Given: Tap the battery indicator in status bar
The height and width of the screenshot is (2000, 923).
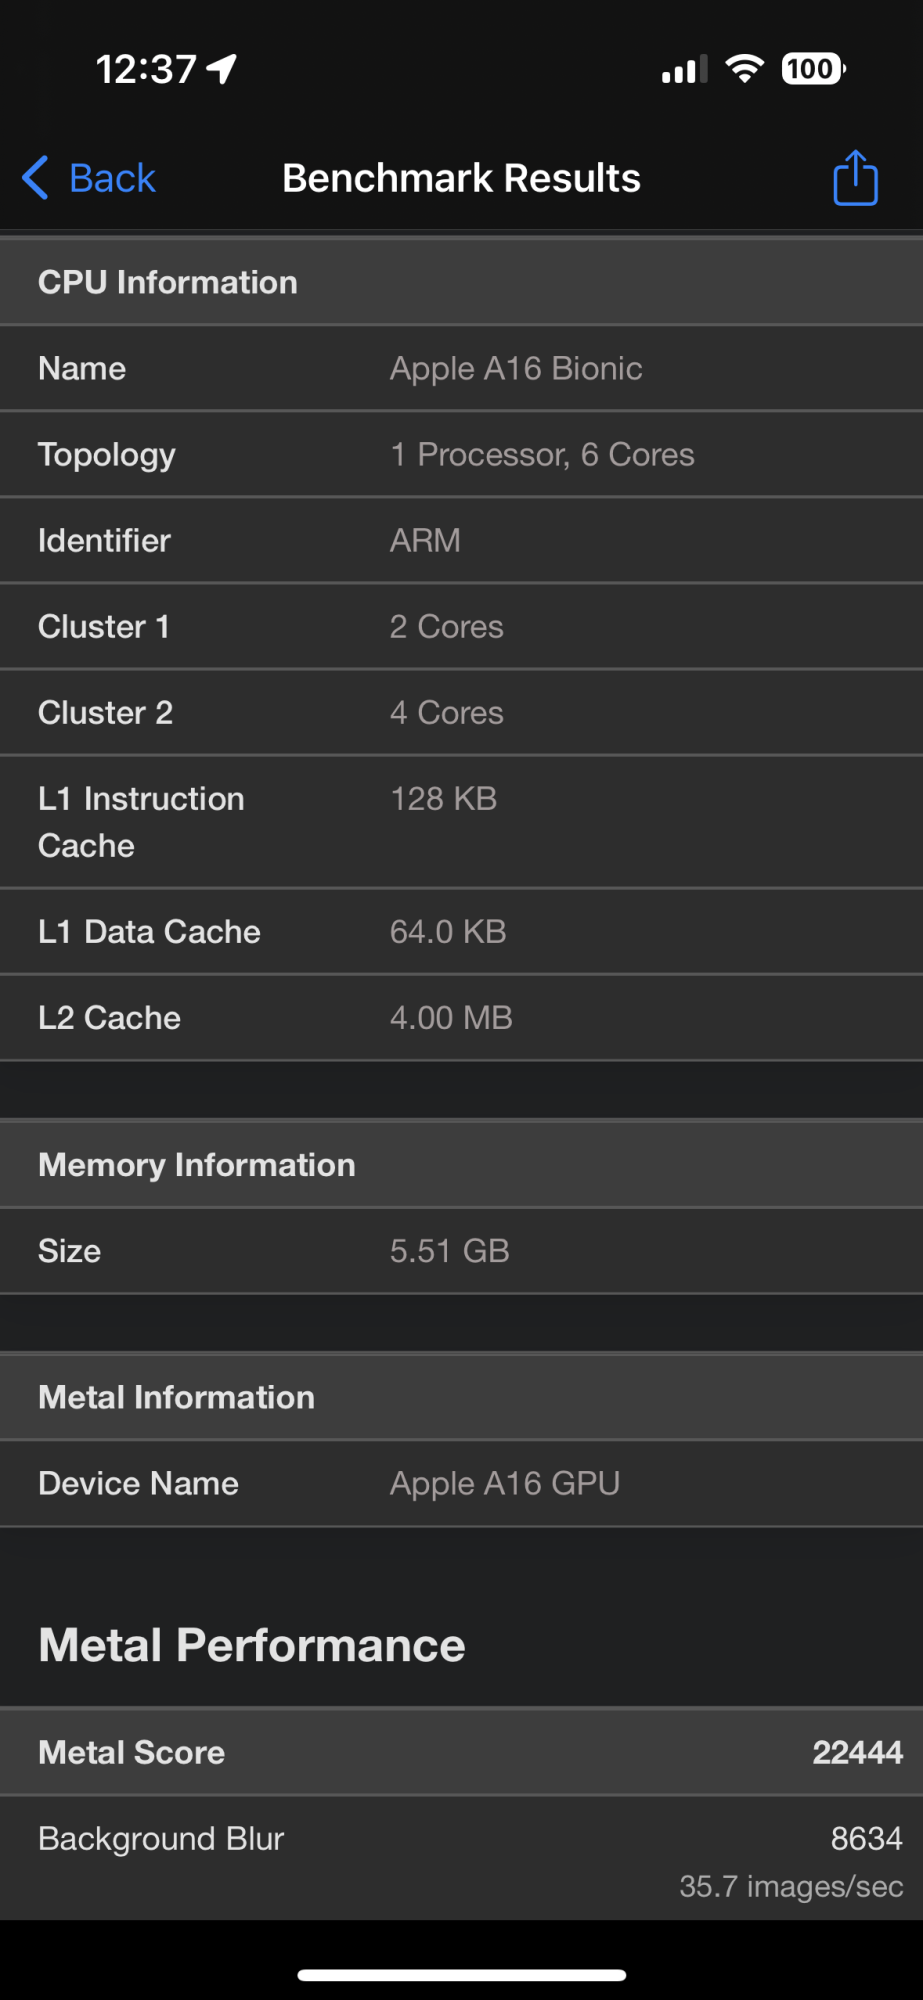Looking at the screenshot, I should pos(813,69).
